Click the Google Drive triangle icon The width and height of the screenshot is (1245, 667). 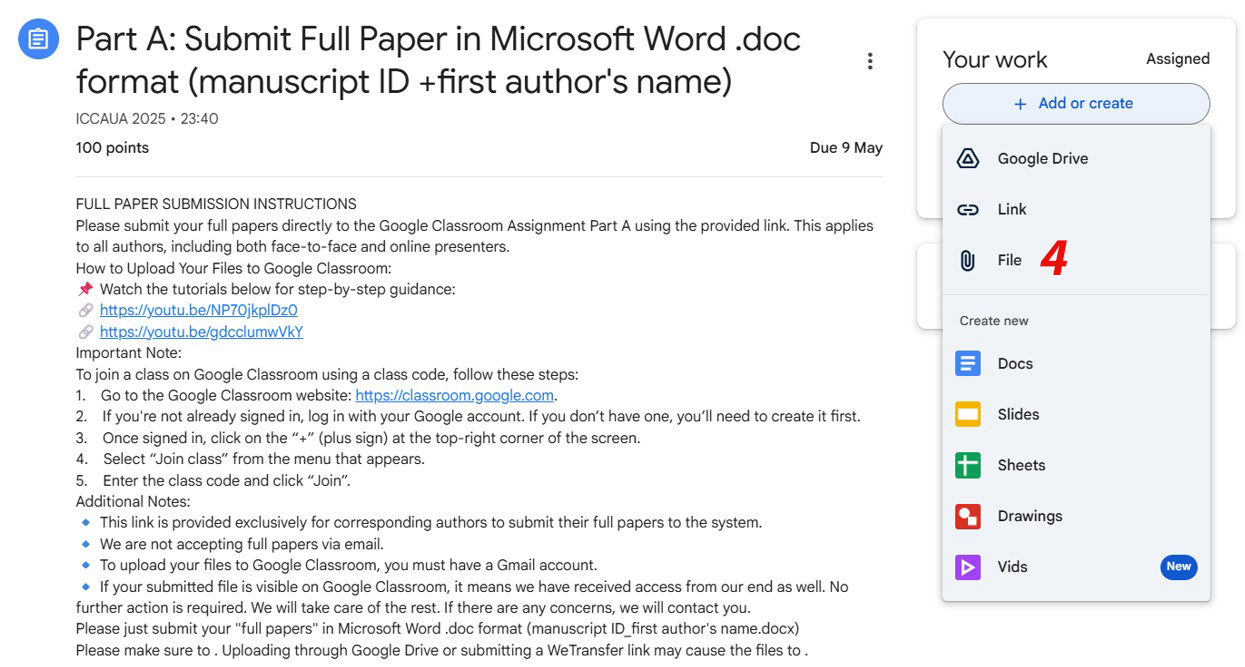point(967,158)
